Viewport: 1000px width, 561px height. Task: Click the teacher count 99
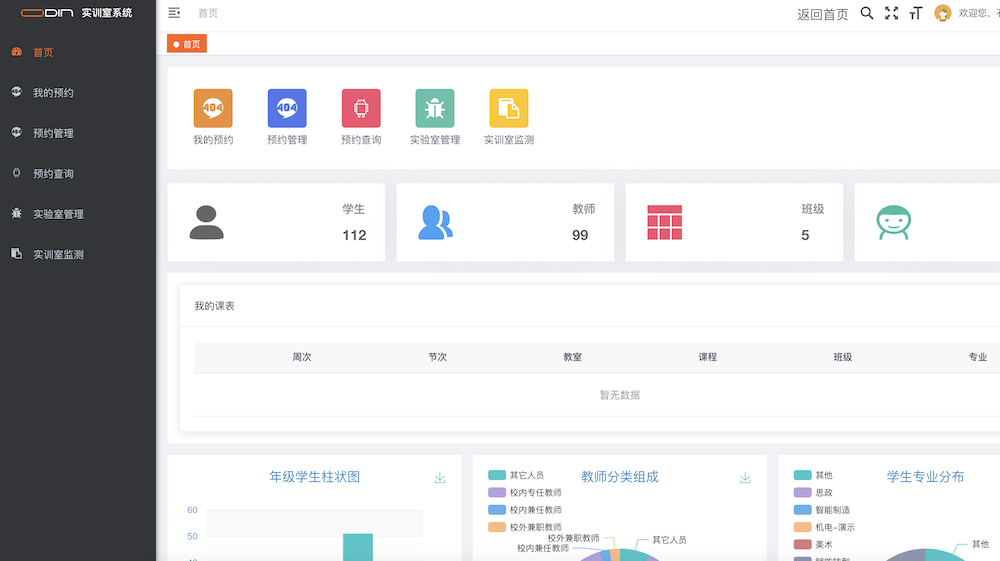coord(580,235)
